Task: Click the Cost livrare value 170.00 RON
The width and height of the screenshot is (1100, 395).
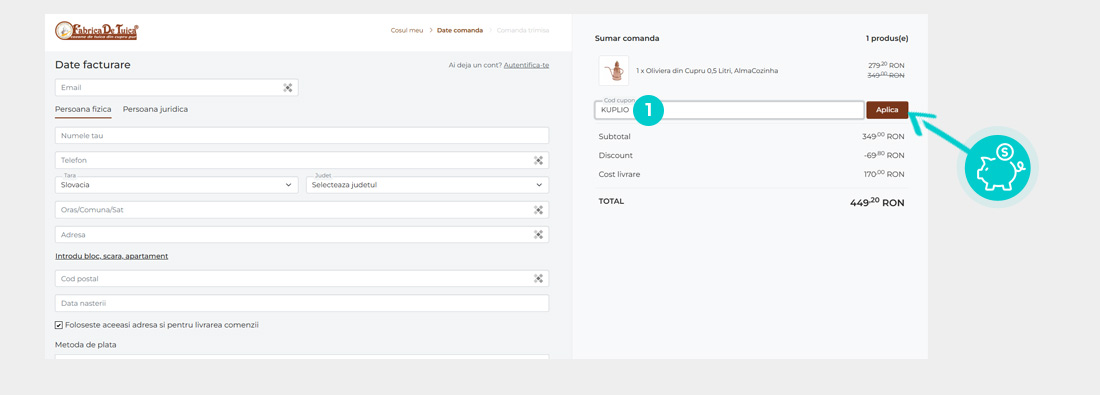Action: point(884,174)
